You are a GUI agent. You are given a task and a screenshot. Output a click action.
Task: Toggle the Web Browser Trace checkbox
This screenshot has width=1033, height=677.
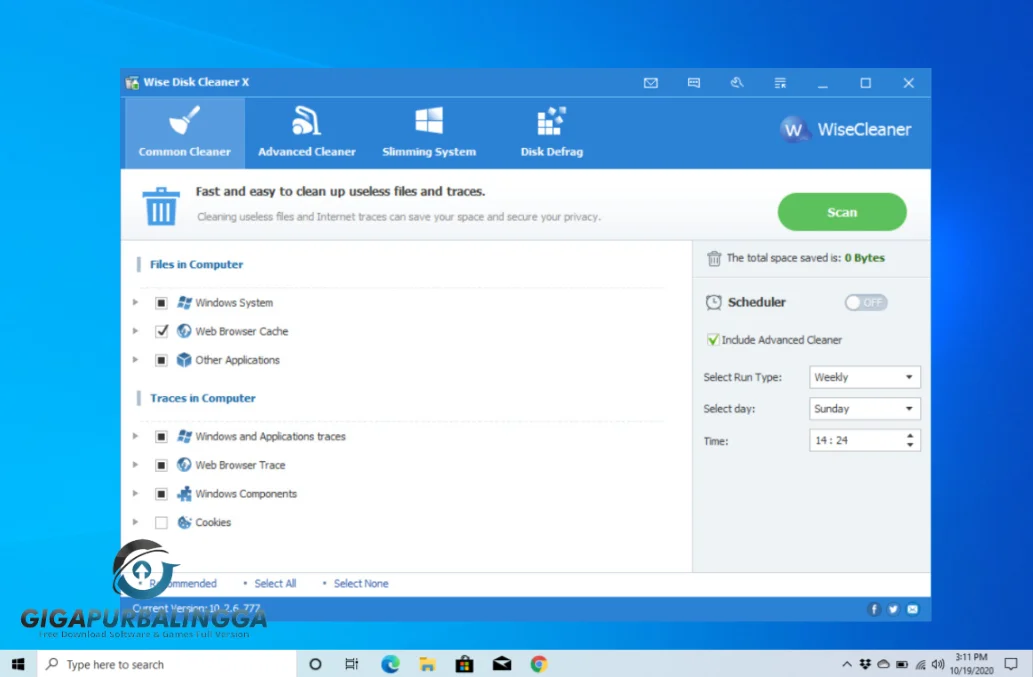coord(161,465)
